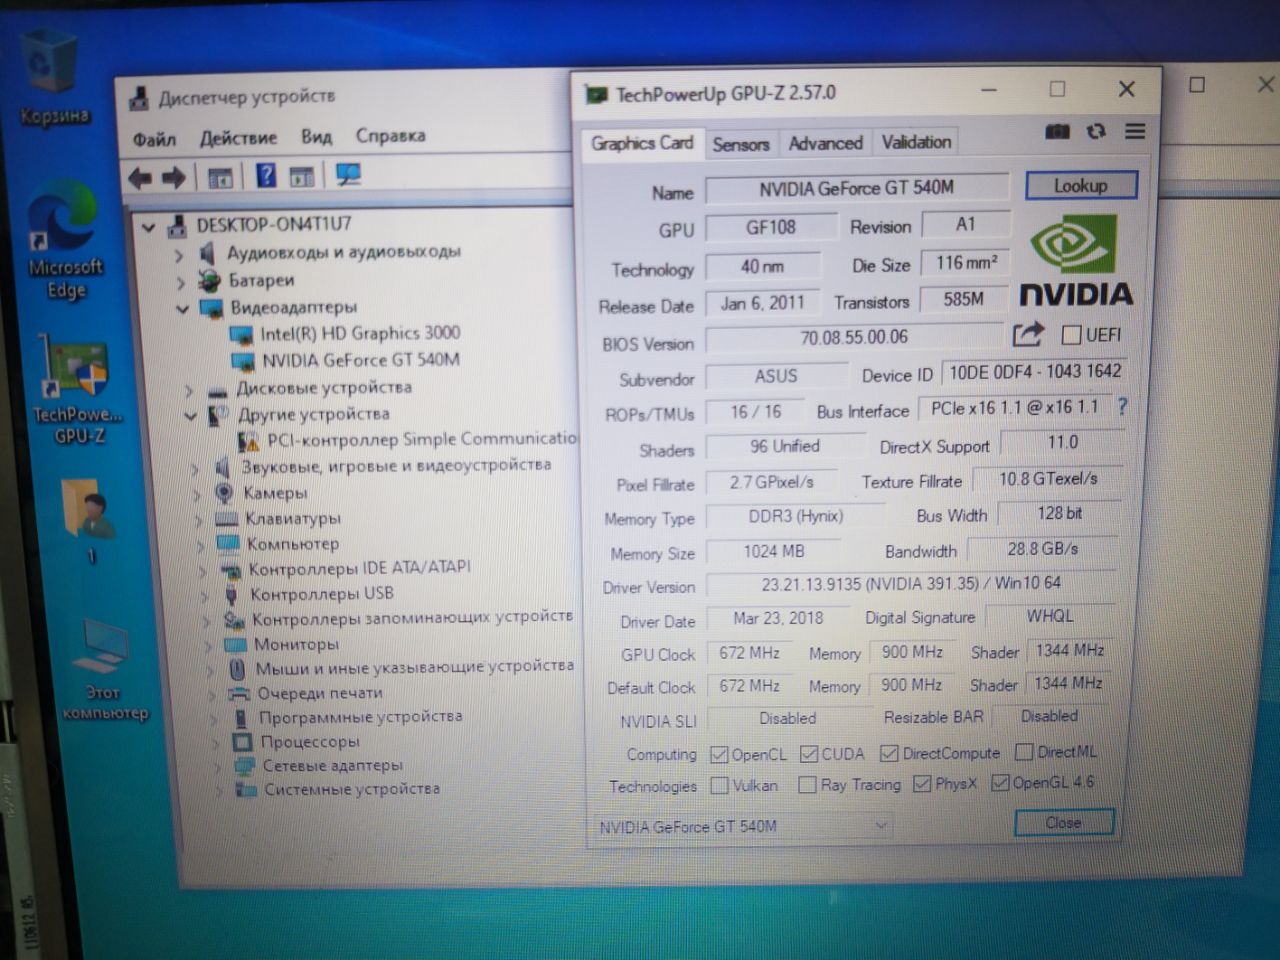Click the BIOS Version field 70.08.55.00.06
The image size is (1280, 960).
[x=854, y=338]
